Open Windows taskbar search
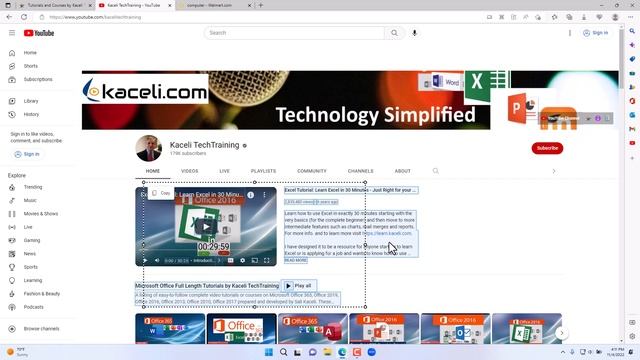 [x=283, y=352]
